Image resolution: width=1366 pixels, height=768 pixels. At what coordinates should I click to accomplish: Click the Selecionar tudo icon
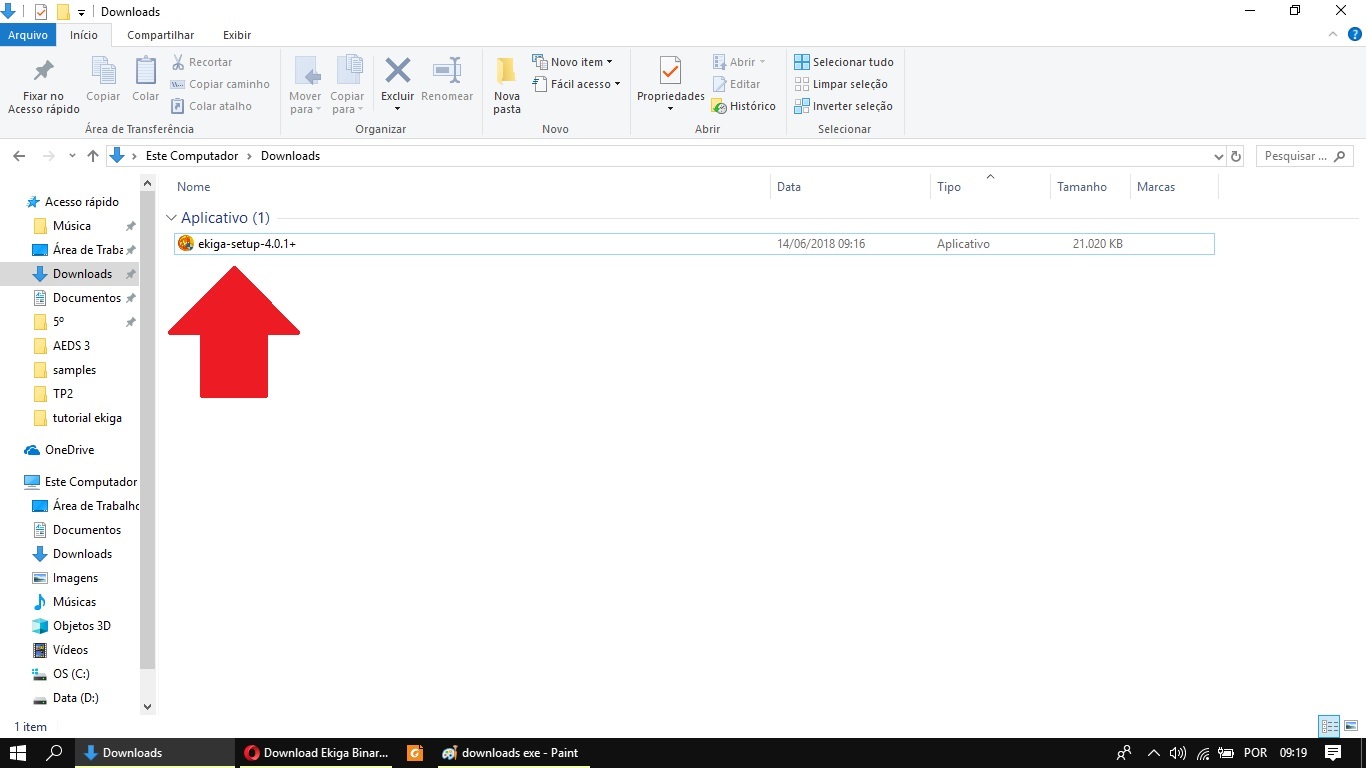tap(802, 62)
